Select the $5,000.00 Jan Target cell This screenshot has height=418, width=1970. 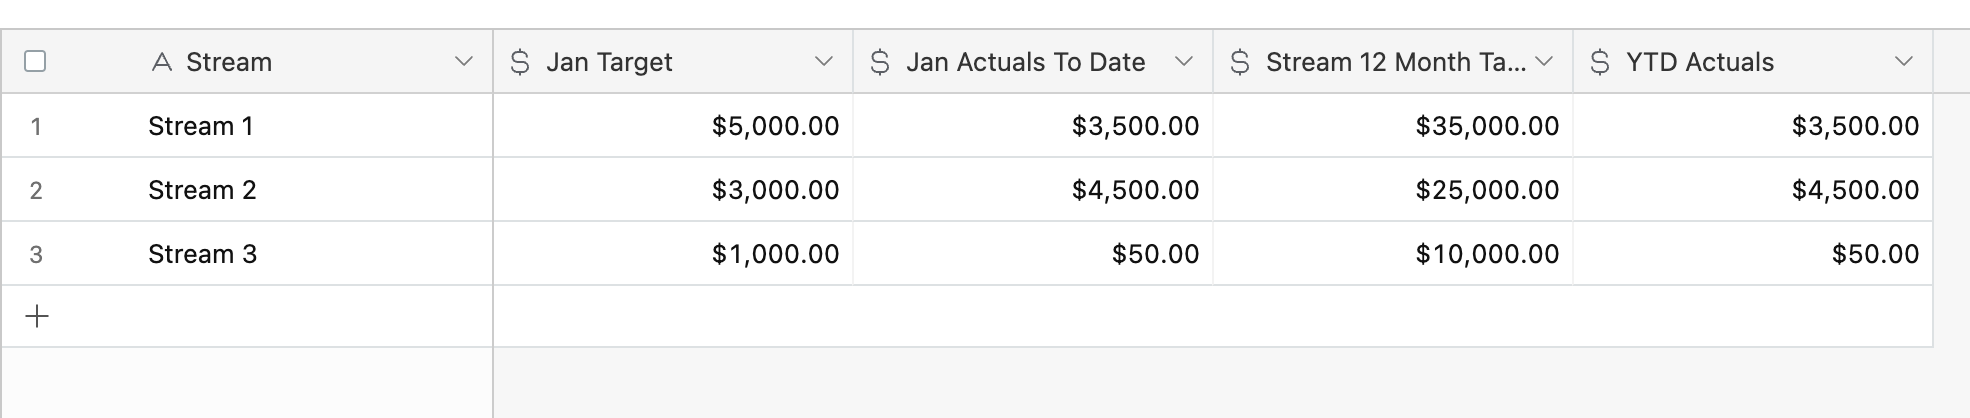(673, 126)
